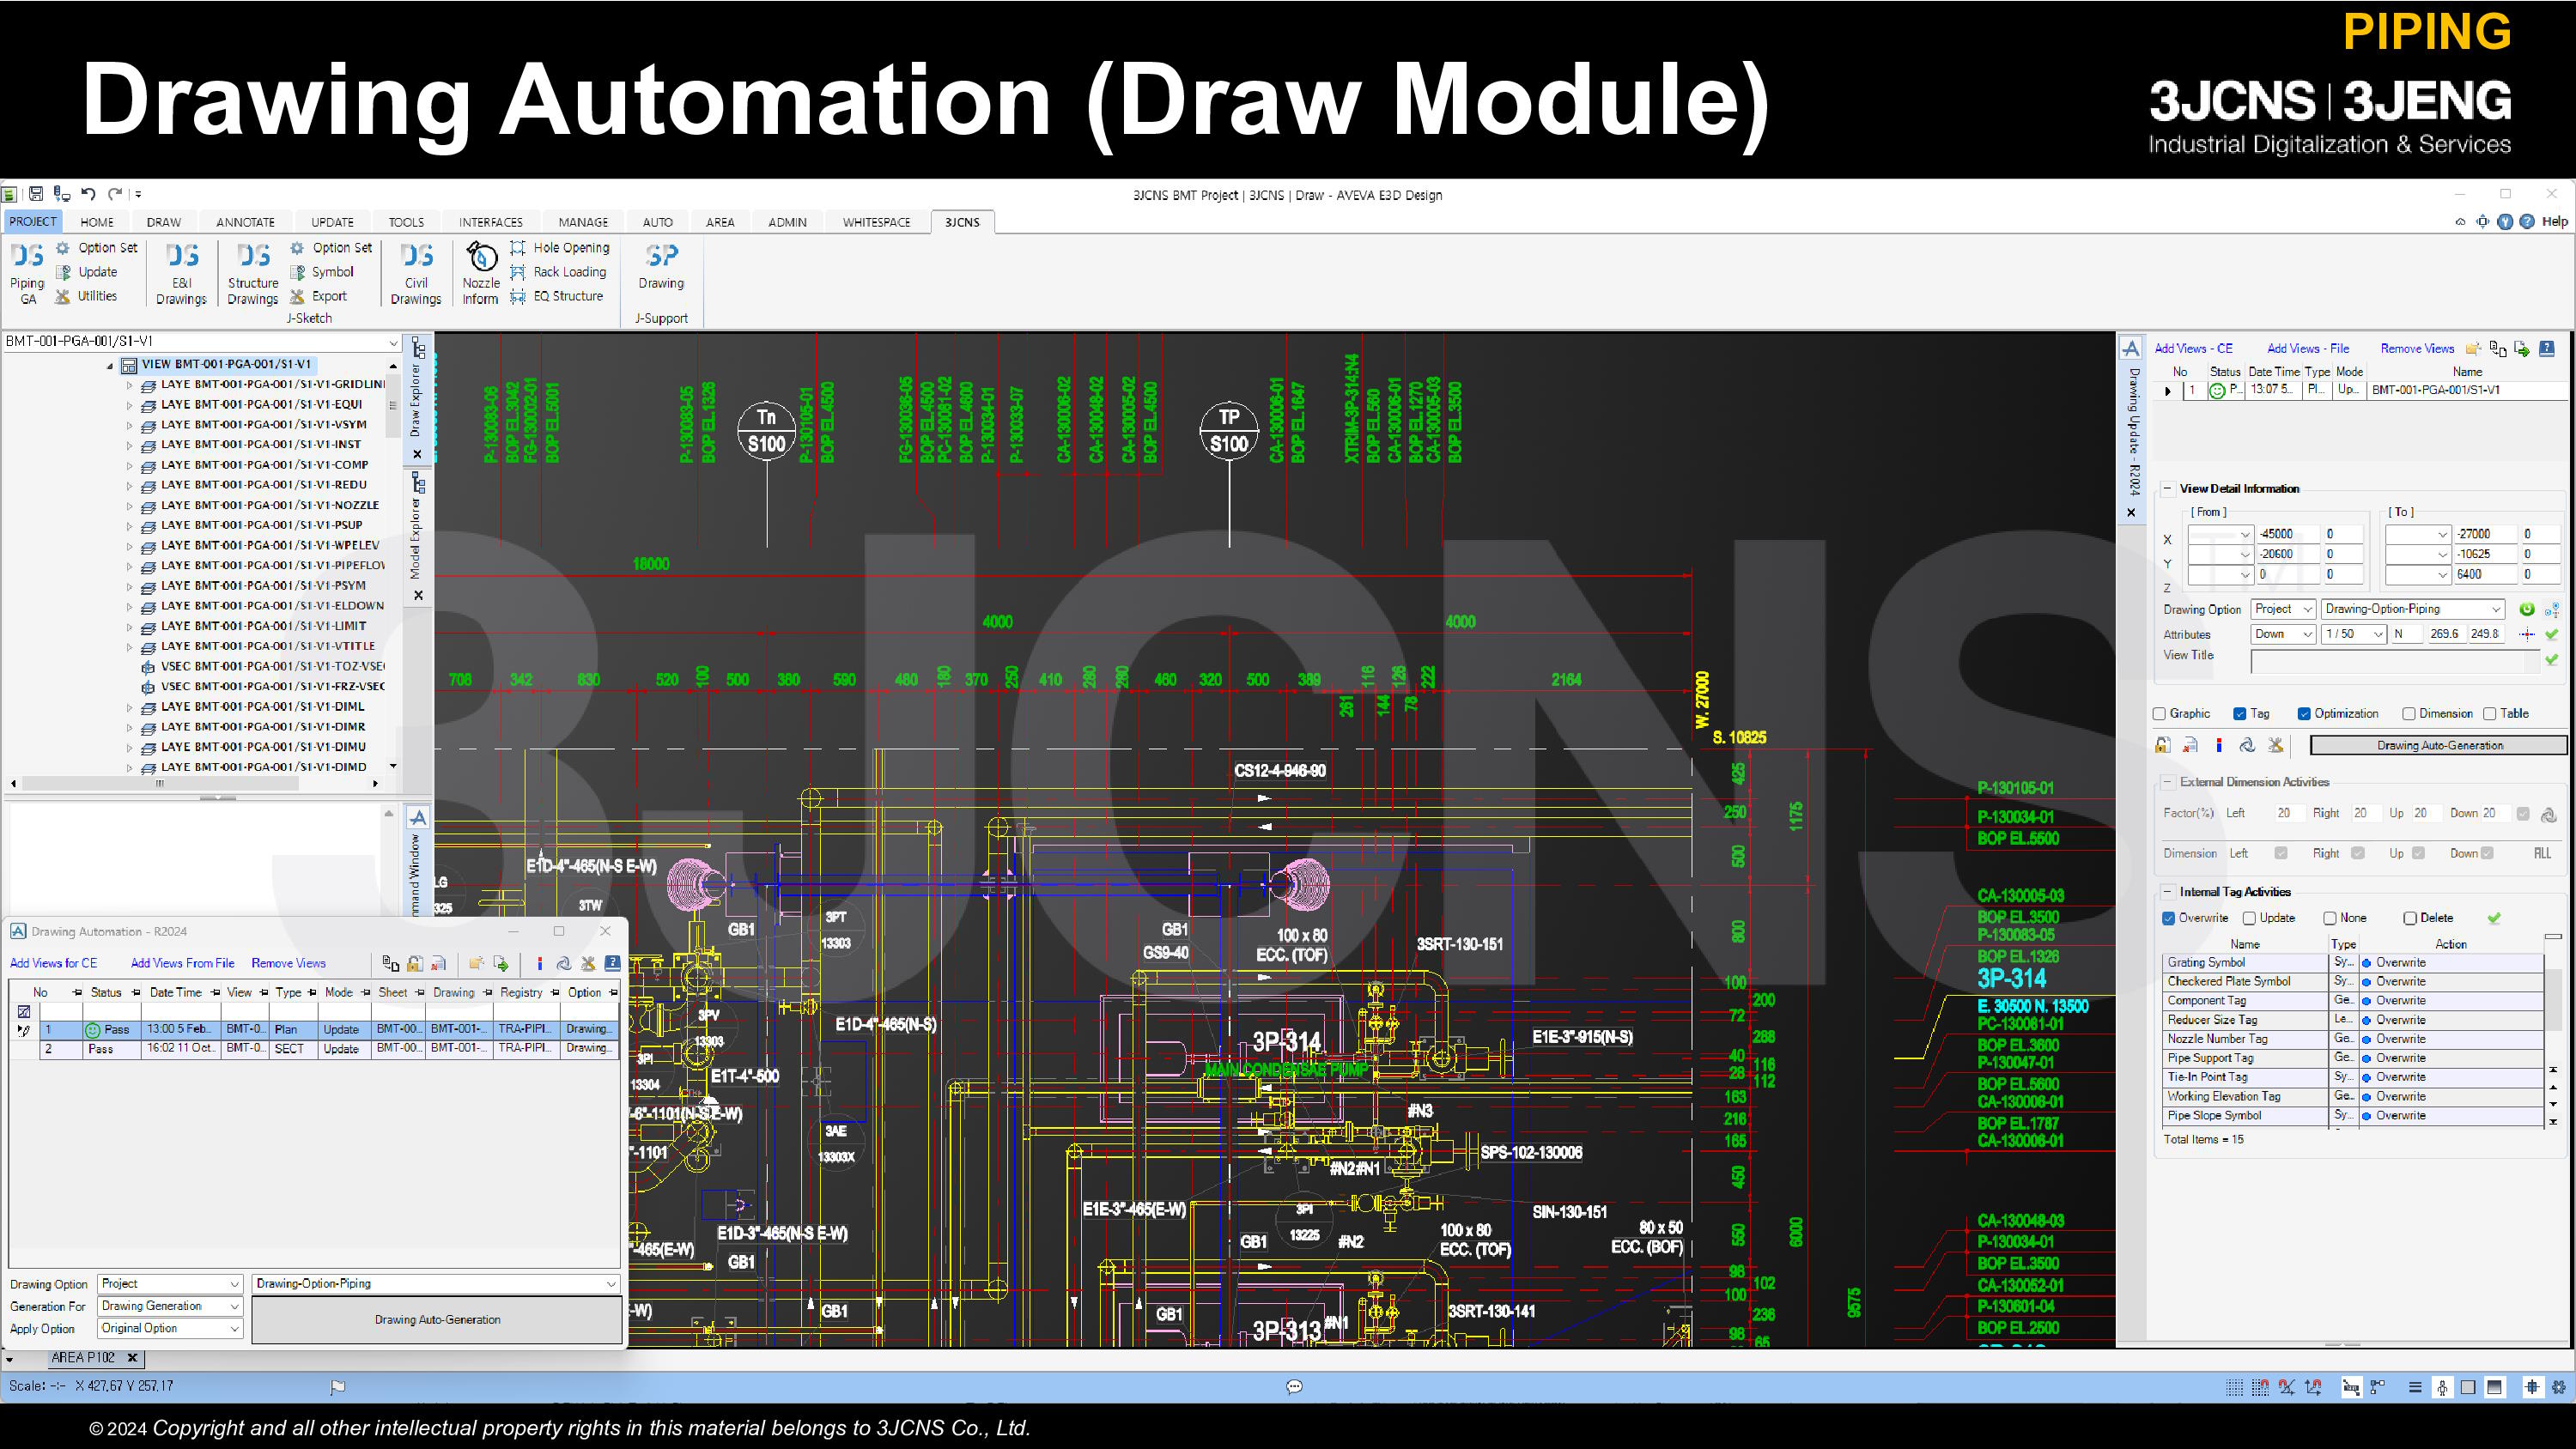
Task: Click undo arrow in quick access toolbar
Action: (x=88, y=194)
